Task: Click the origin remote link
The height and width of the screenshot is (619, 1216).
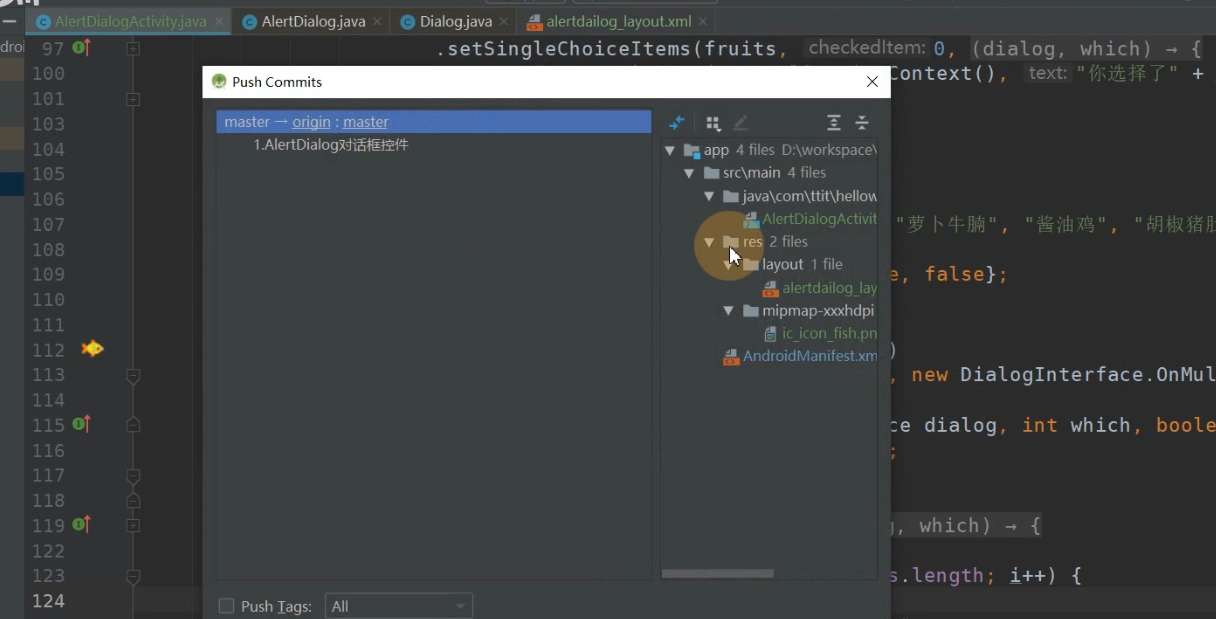Action: (311, 122)
